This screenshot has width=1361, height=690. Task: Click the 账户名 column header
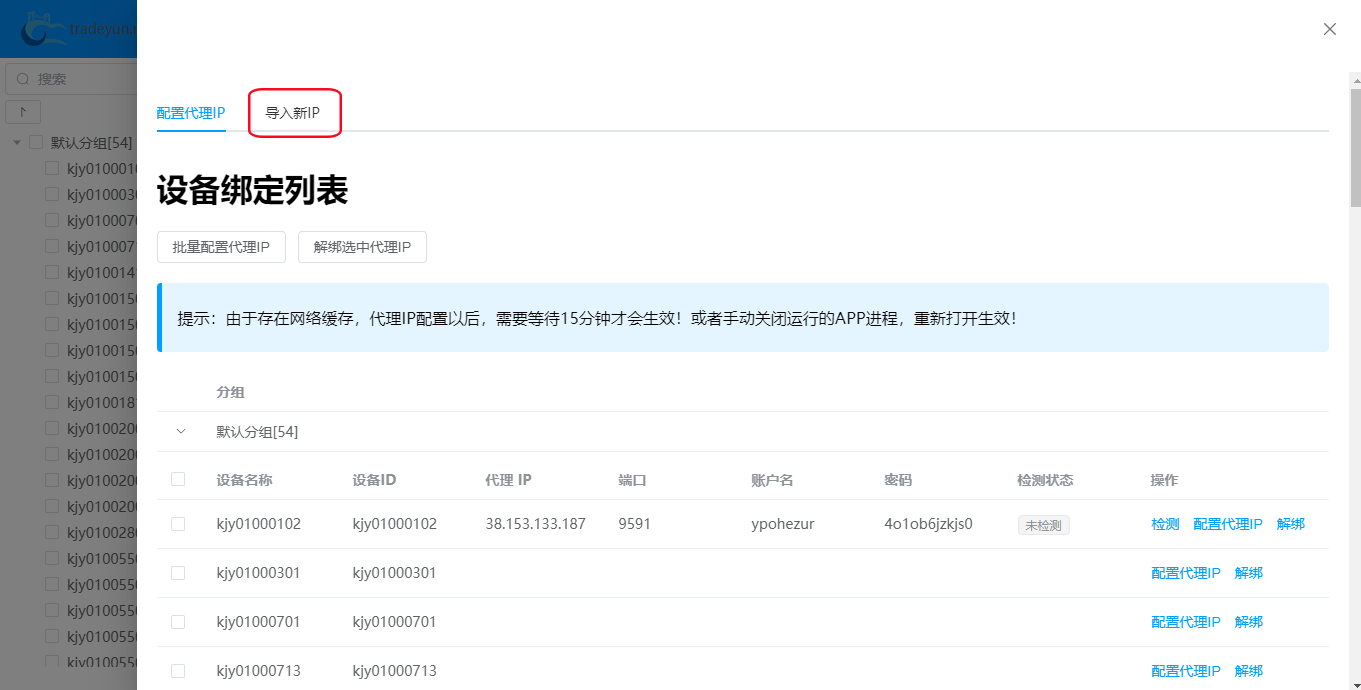click(772, 480)
